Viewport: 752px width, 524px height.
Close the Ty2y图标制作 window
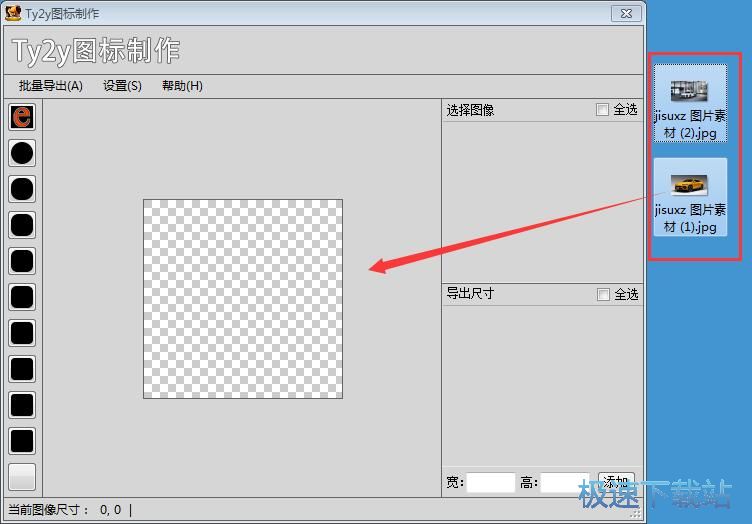[x=626, y=13]
